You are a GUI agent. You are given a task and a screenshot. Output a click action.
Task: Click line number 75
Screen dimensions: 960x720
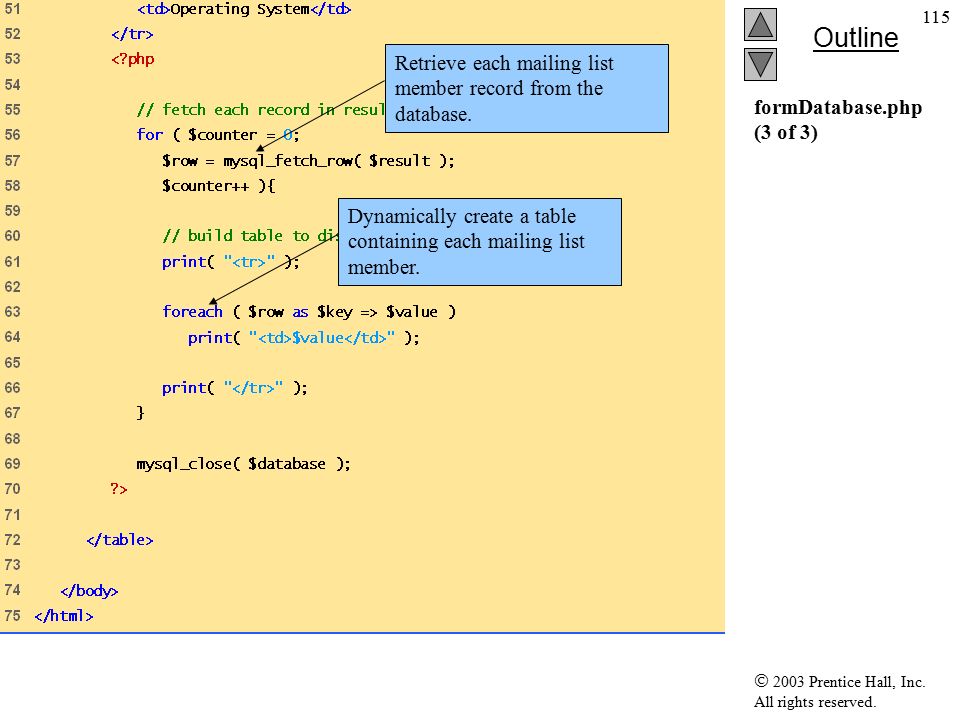12,616
